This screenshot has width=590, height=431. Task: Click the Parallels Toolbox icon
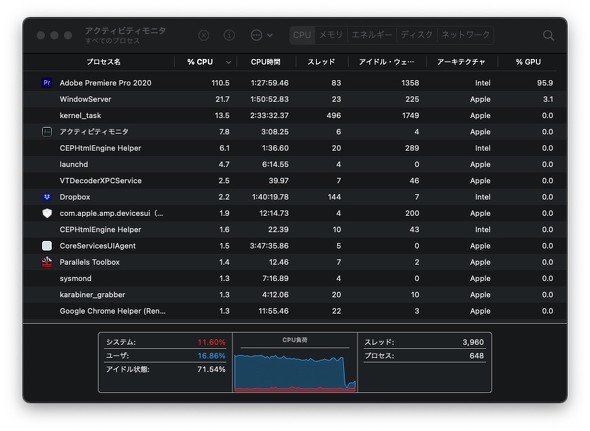tap(47, 262)
